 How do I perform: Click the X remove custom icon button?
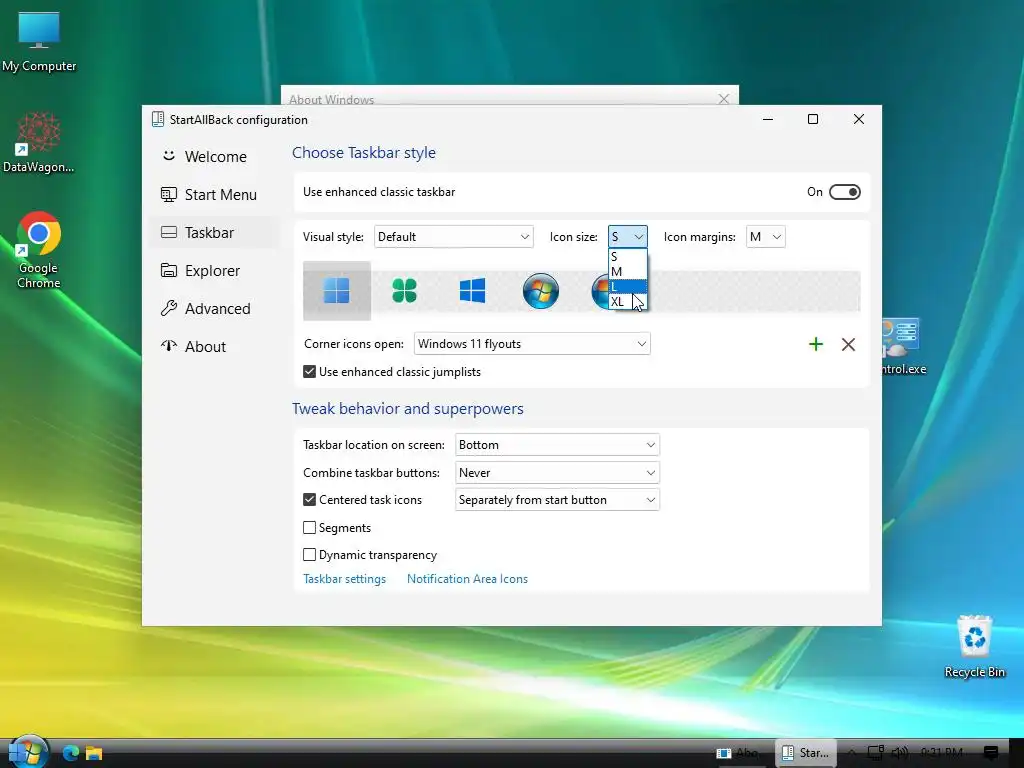tap(848, 344)
